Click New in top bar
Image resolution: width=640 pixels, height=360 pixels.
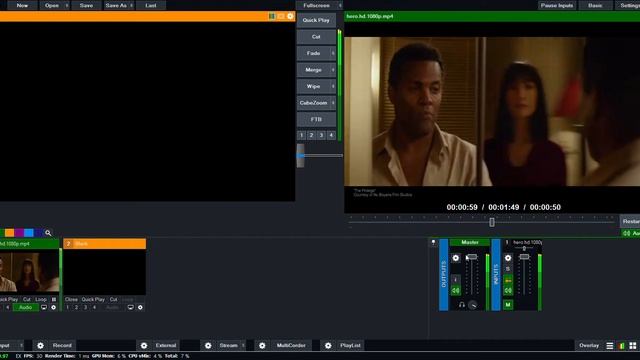click(x=22, y=5)
